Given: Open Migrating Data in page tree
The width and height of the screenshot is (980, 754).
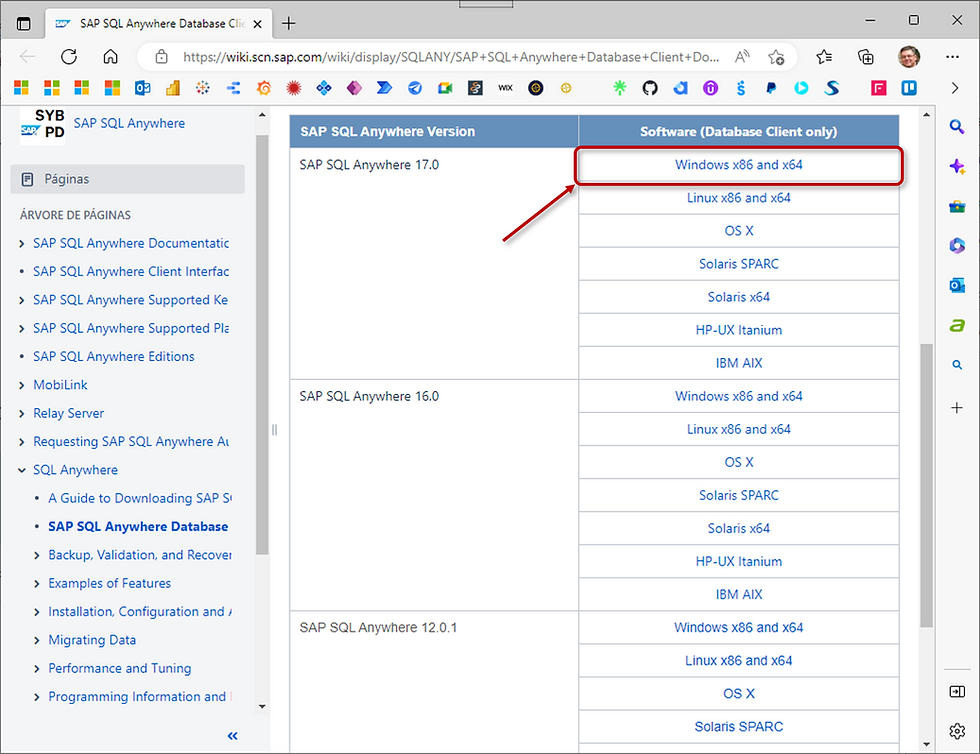Looking at the screenshot, I should click(92, 640).
